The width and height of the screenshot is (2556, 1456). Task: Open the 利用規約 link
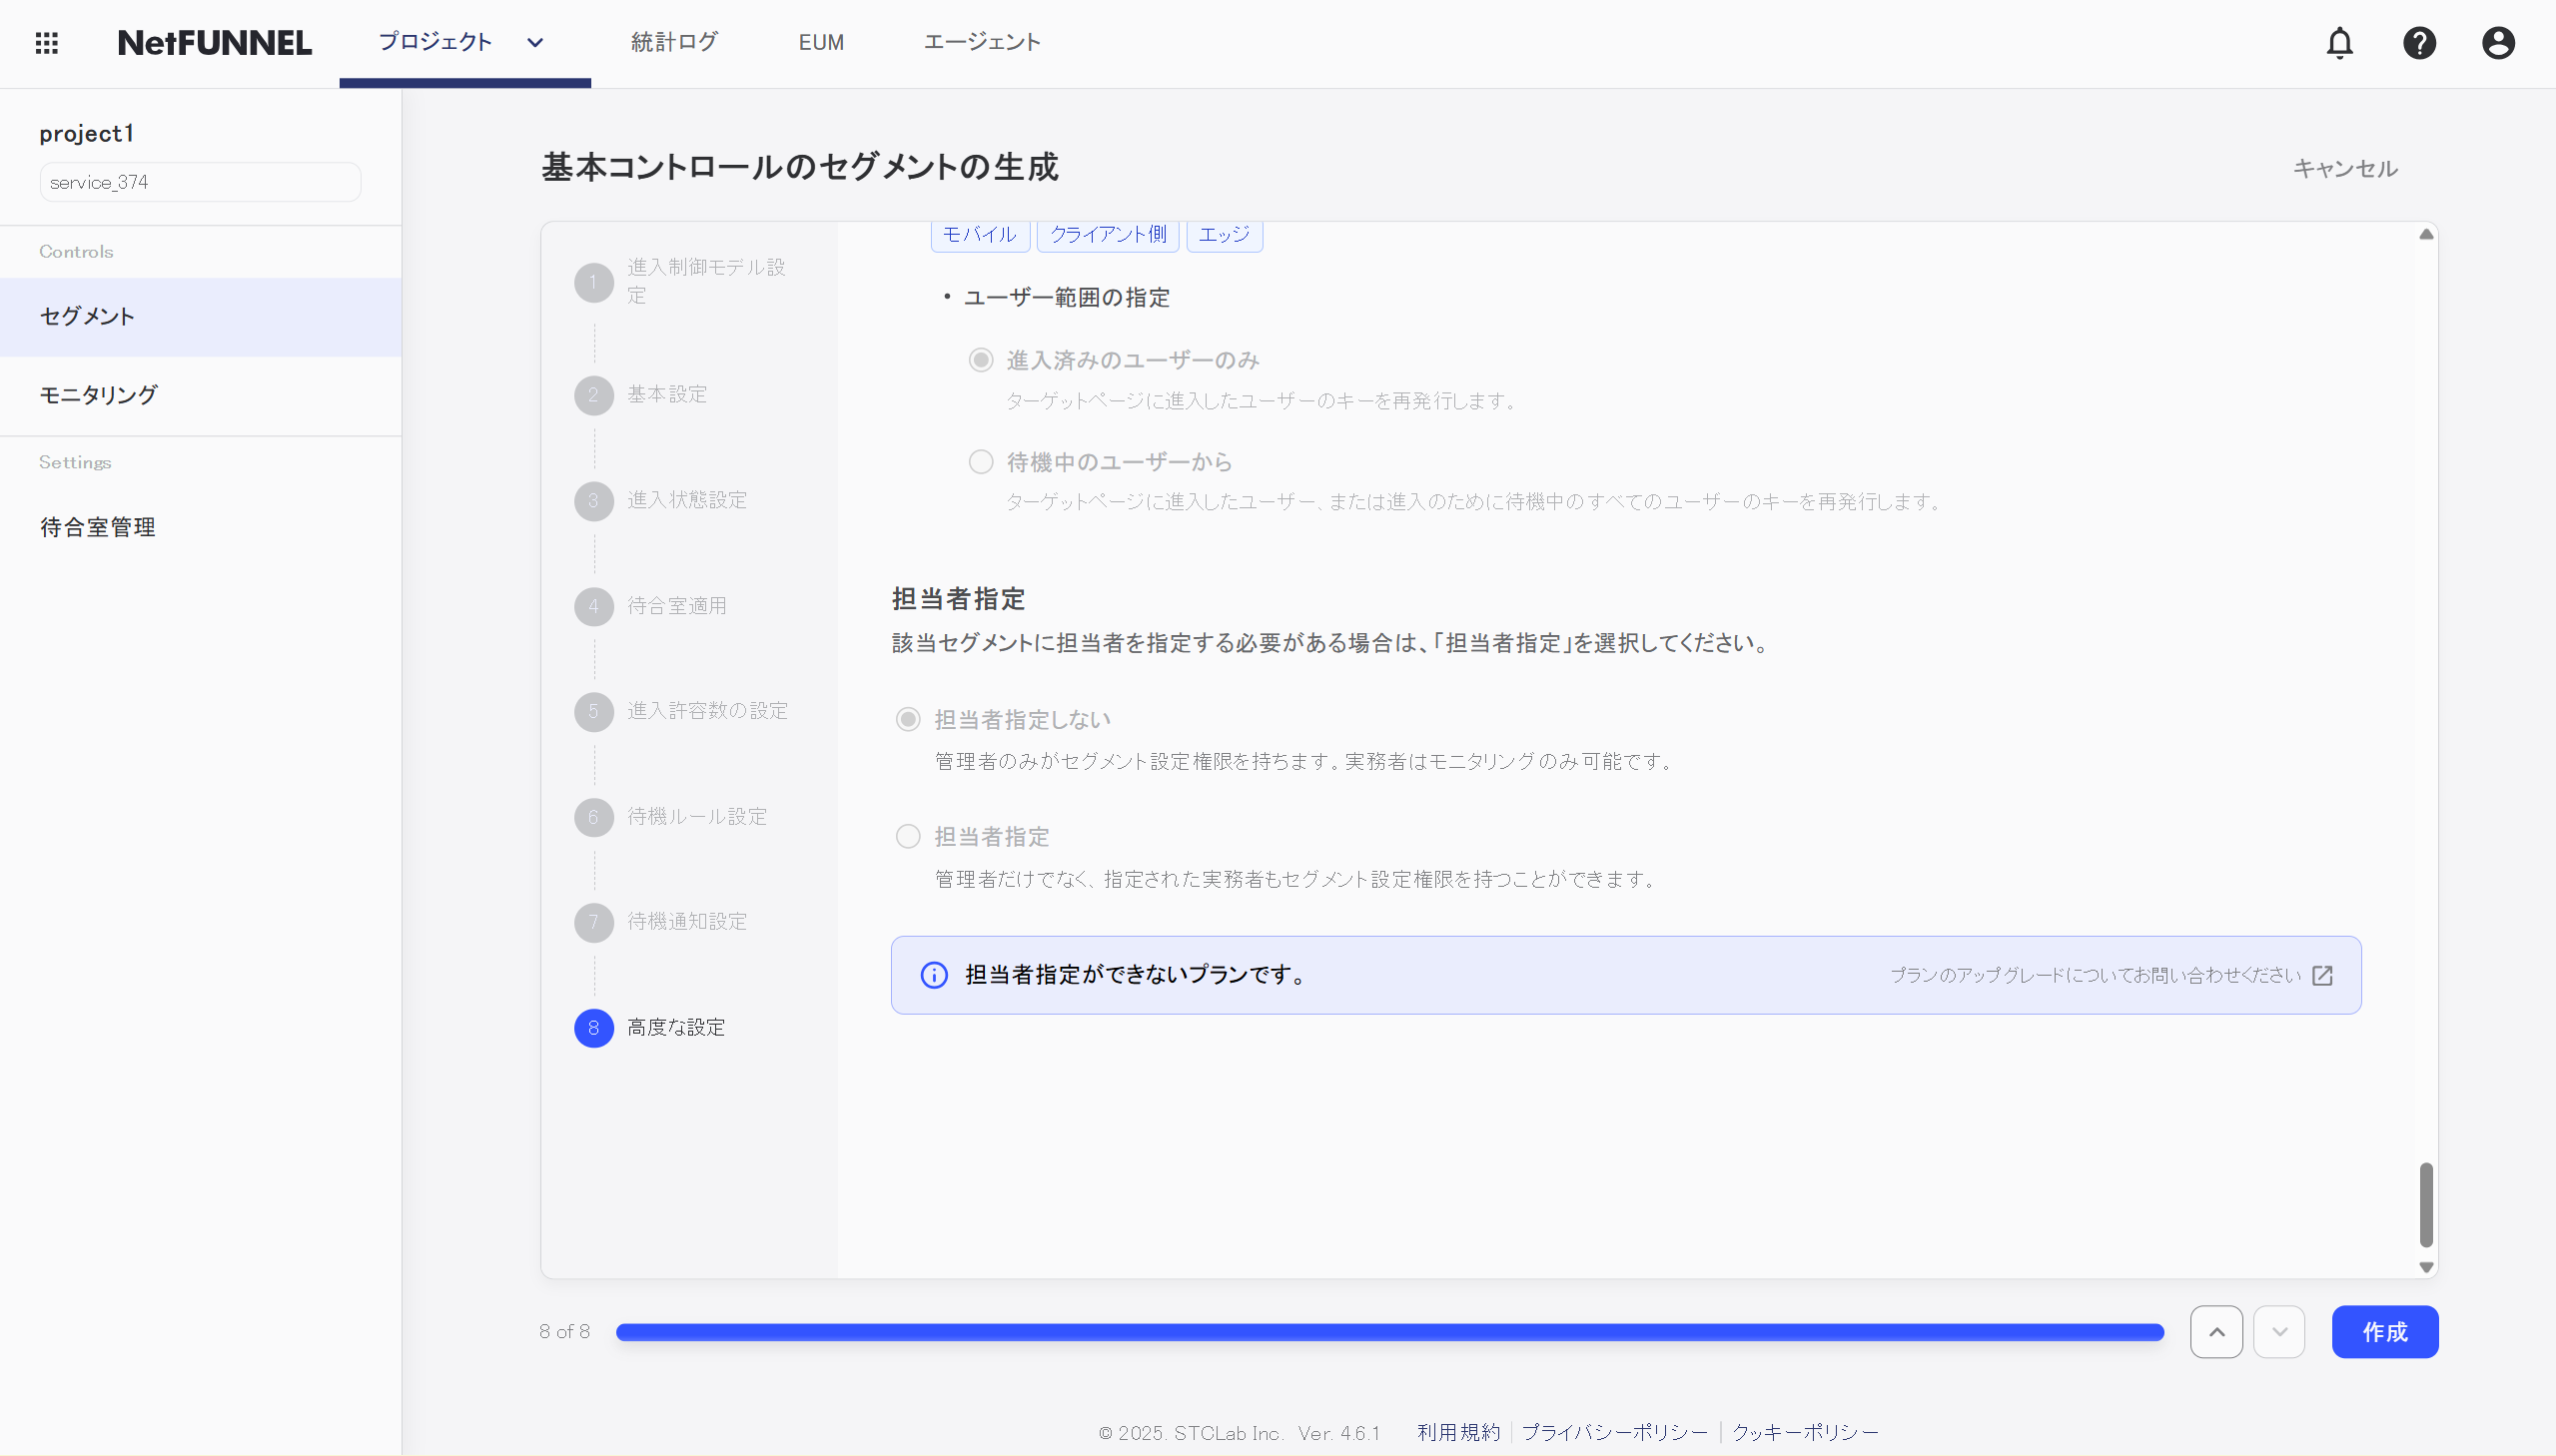click(x=1457, y=1432)
